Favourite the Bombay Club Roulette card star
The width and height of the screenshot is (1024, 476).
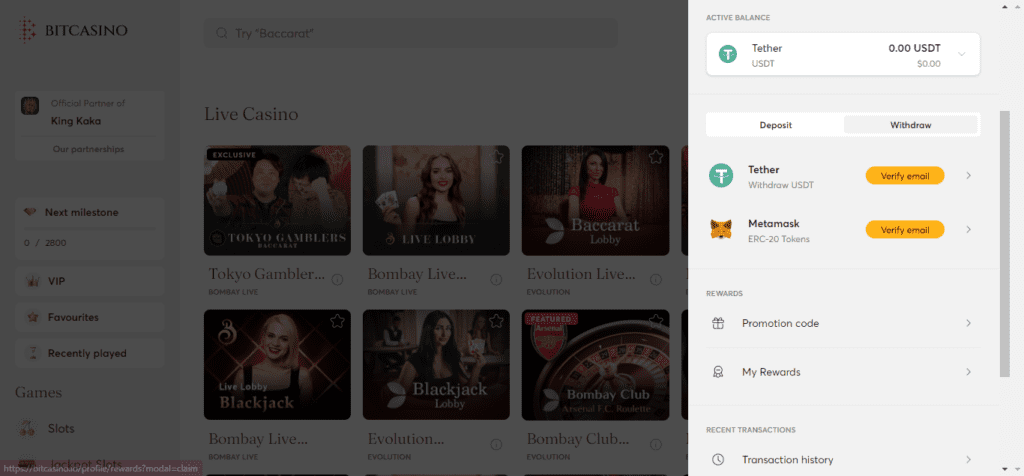coord(656,321)
